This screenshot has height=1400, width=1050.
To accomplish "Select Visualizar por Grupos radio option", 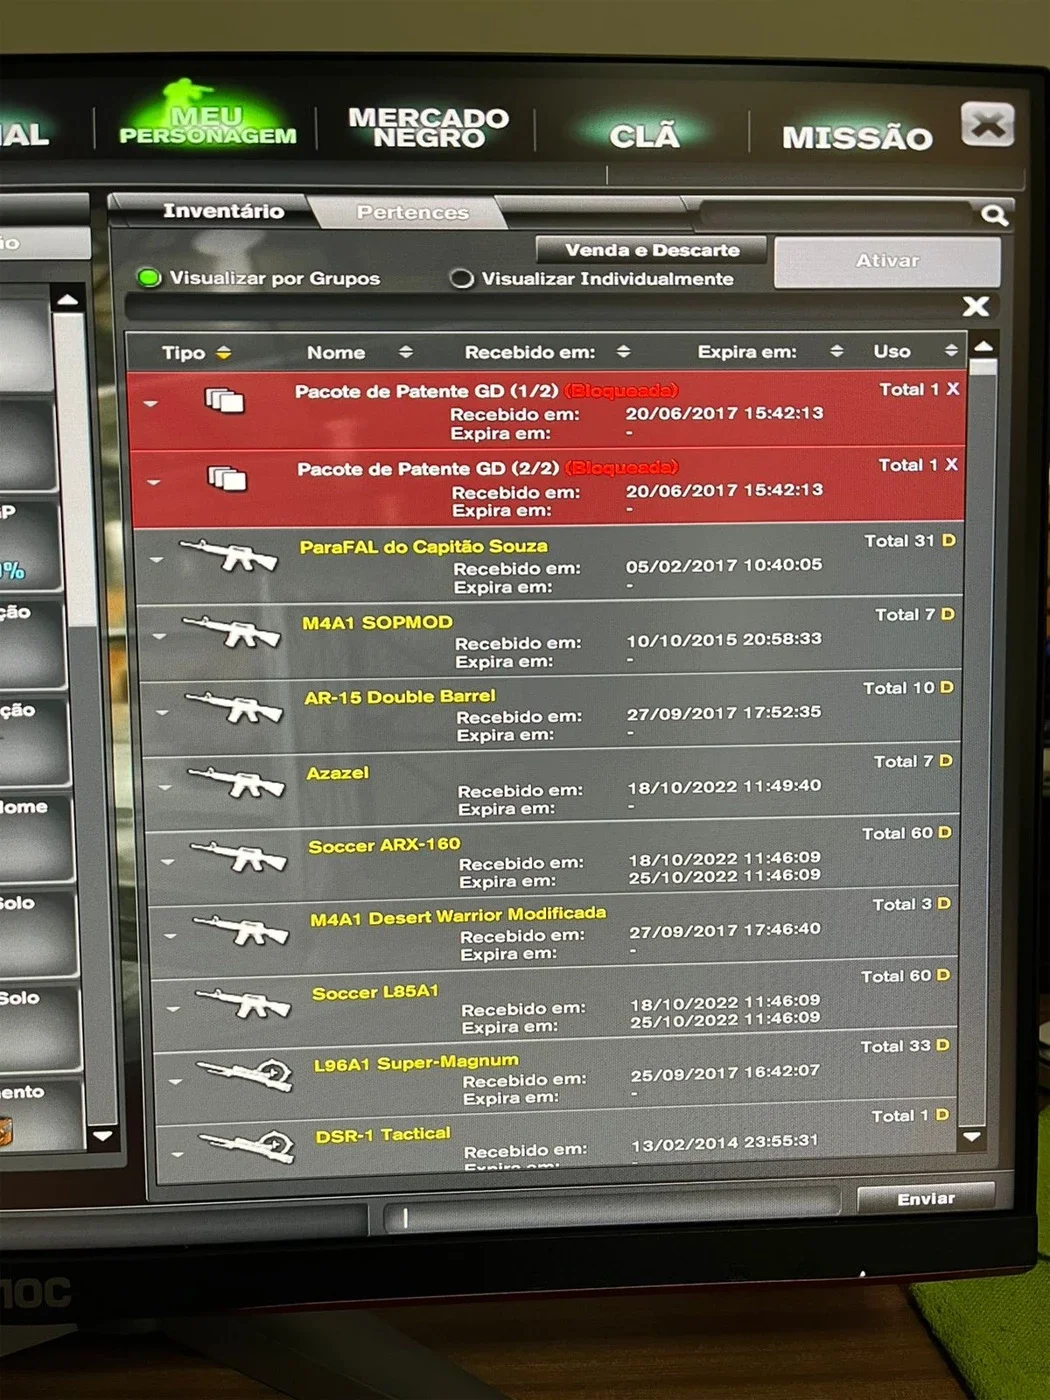I will click(x=149, y=278).
